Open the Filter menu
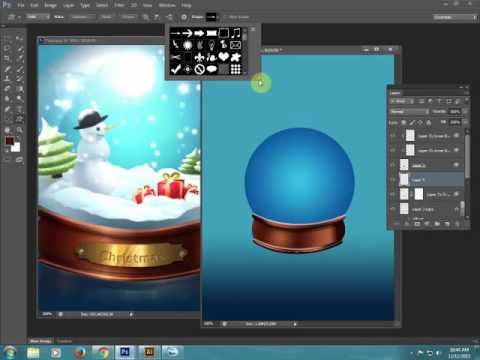 [x=119, y=5]
